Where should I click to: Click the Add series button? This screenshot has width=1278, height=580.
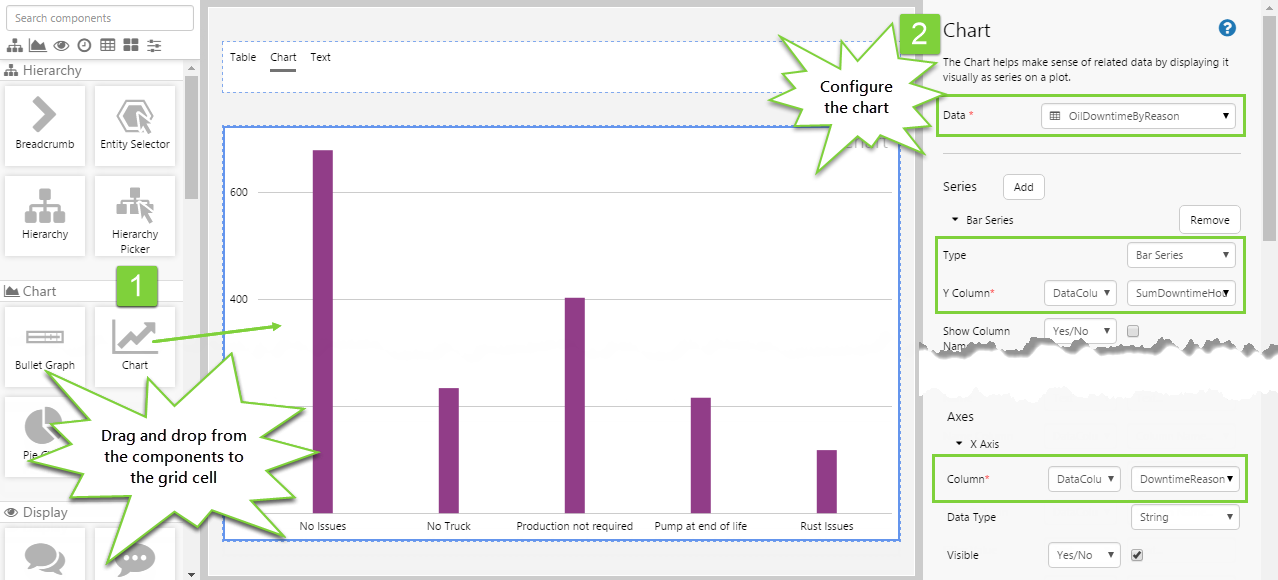(x=1024, y=187)
